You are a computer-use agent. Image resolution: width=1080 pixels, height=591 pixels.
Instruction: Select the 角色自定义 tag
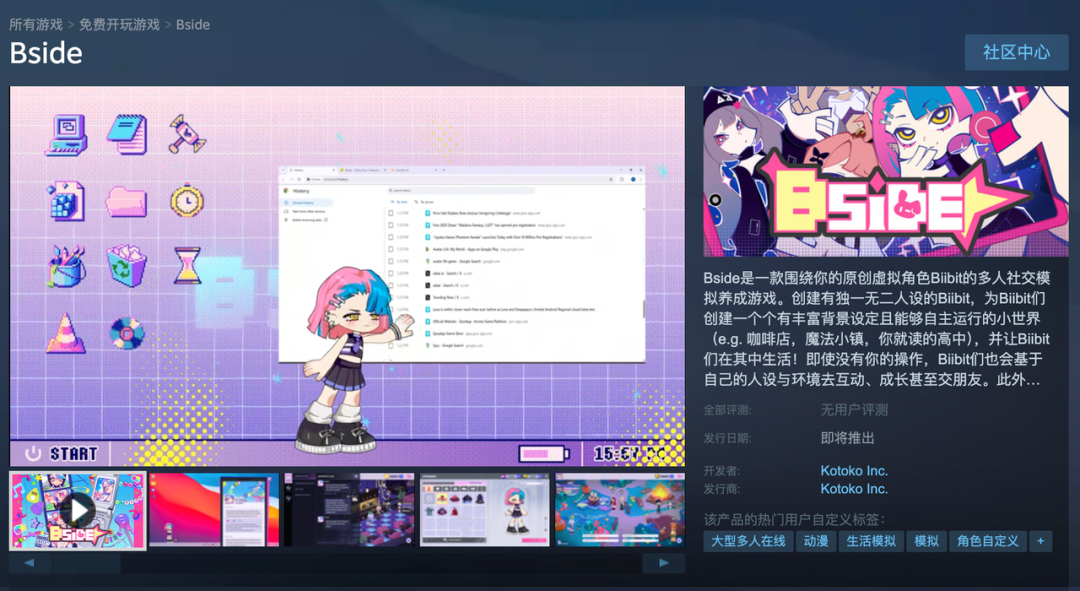tap(988, 541)
